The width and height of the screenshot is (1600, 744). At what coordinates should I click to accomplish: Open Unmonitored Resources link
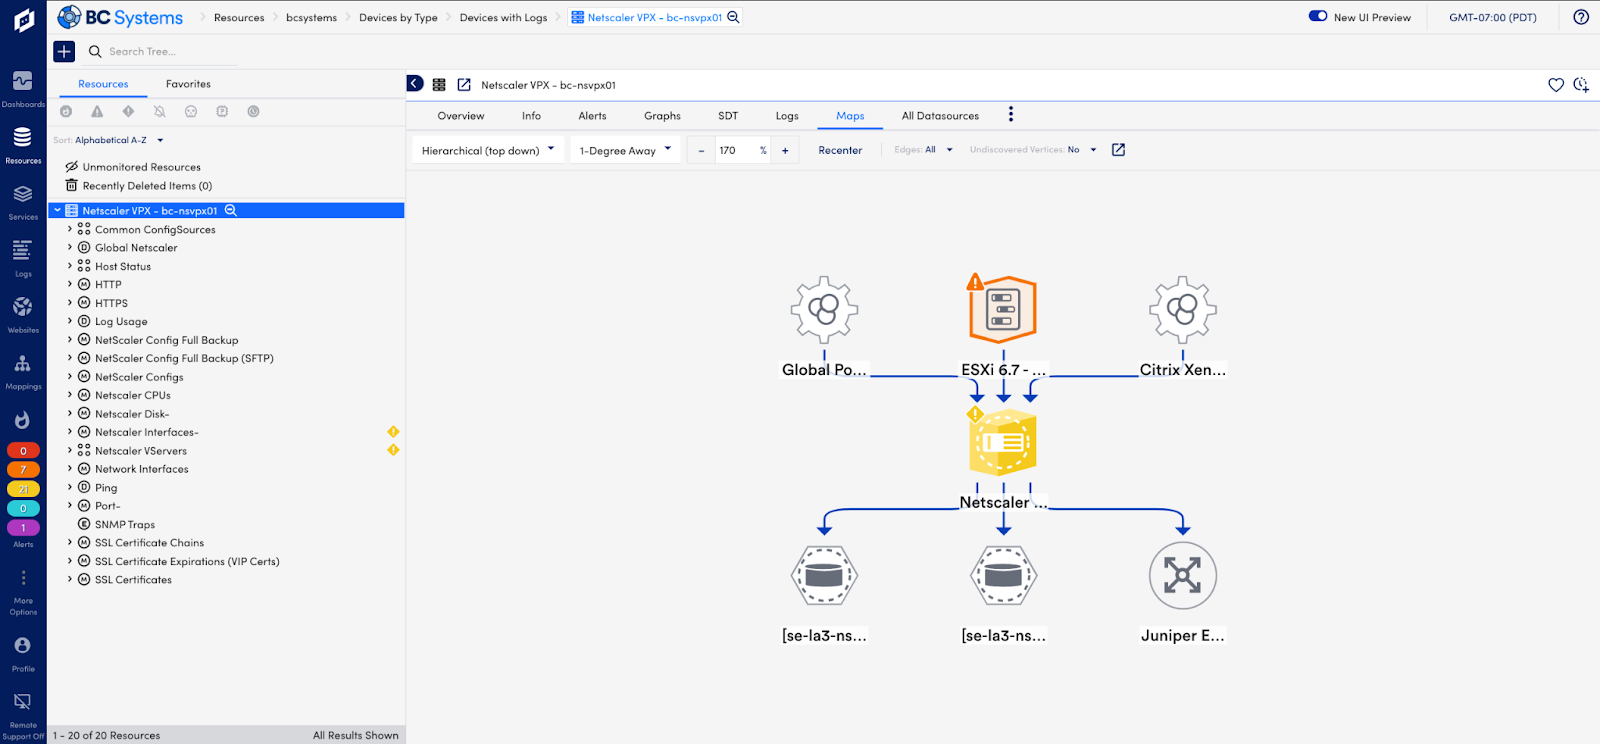tap(141, 167)
